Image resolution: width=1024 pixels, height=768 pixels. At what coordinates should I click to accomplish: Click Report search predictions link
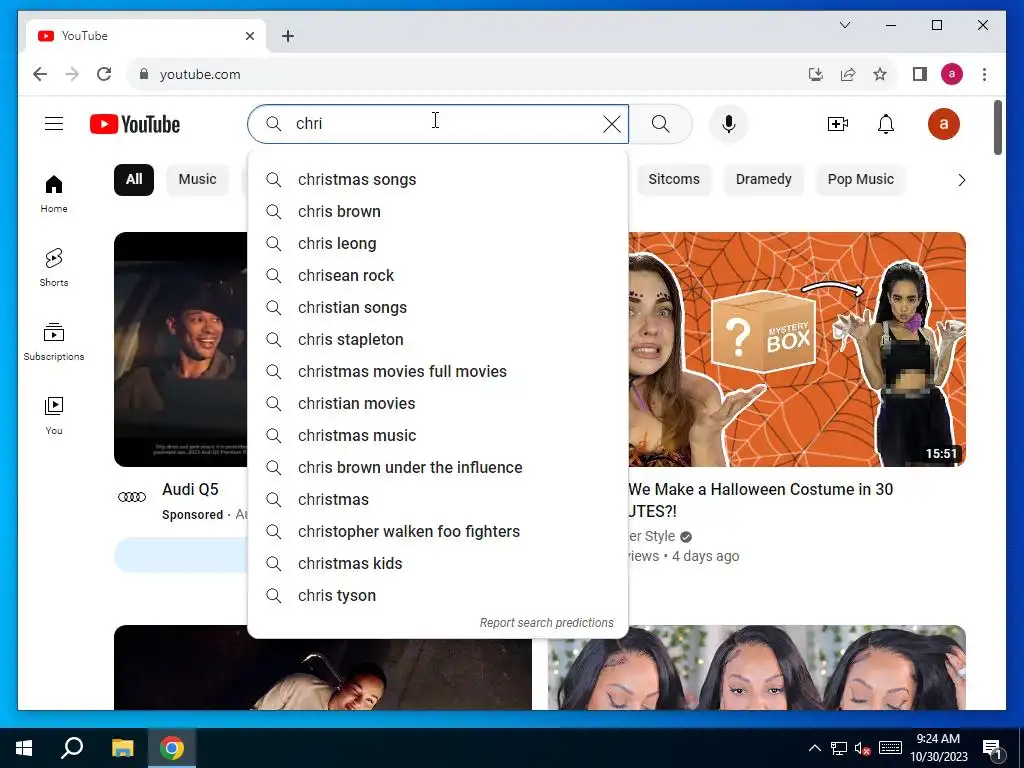click(547, 623)
